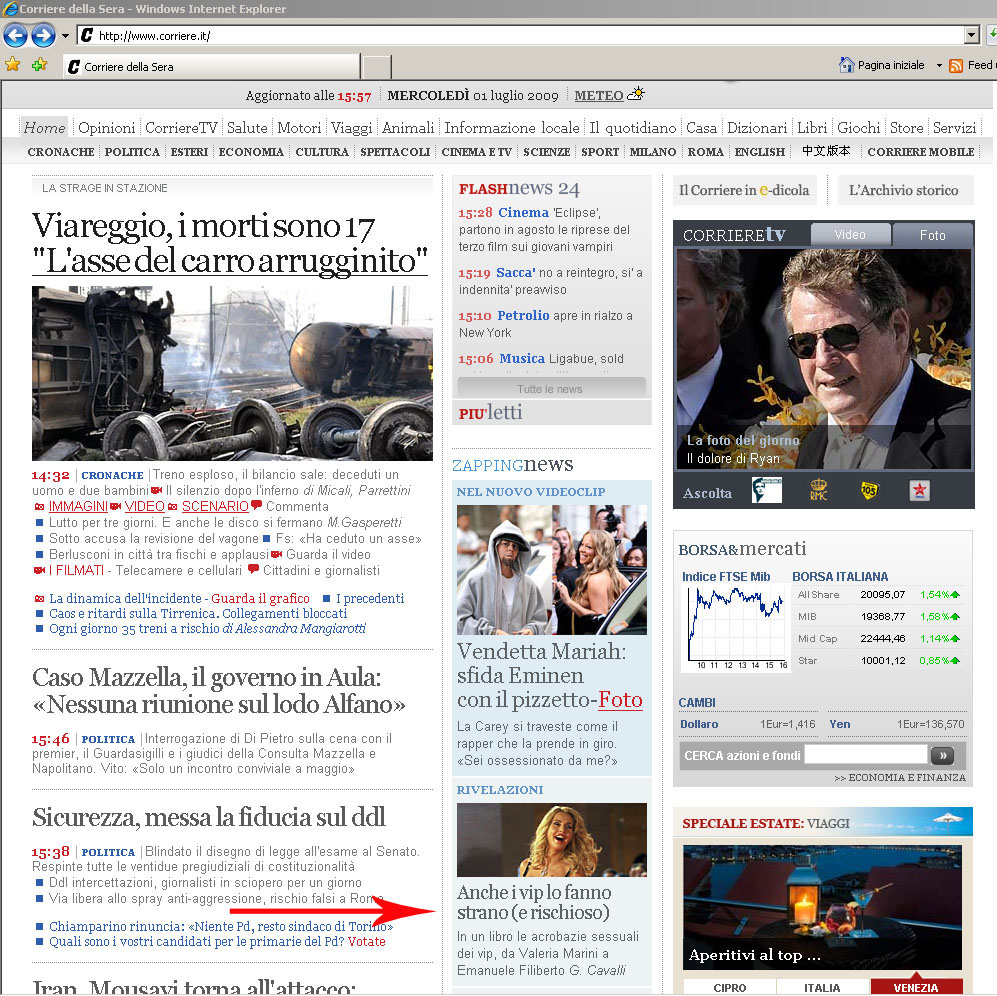Click the Add to Favorites icon
Viewport: 997px width, 996px height.
tap(39, 65)
